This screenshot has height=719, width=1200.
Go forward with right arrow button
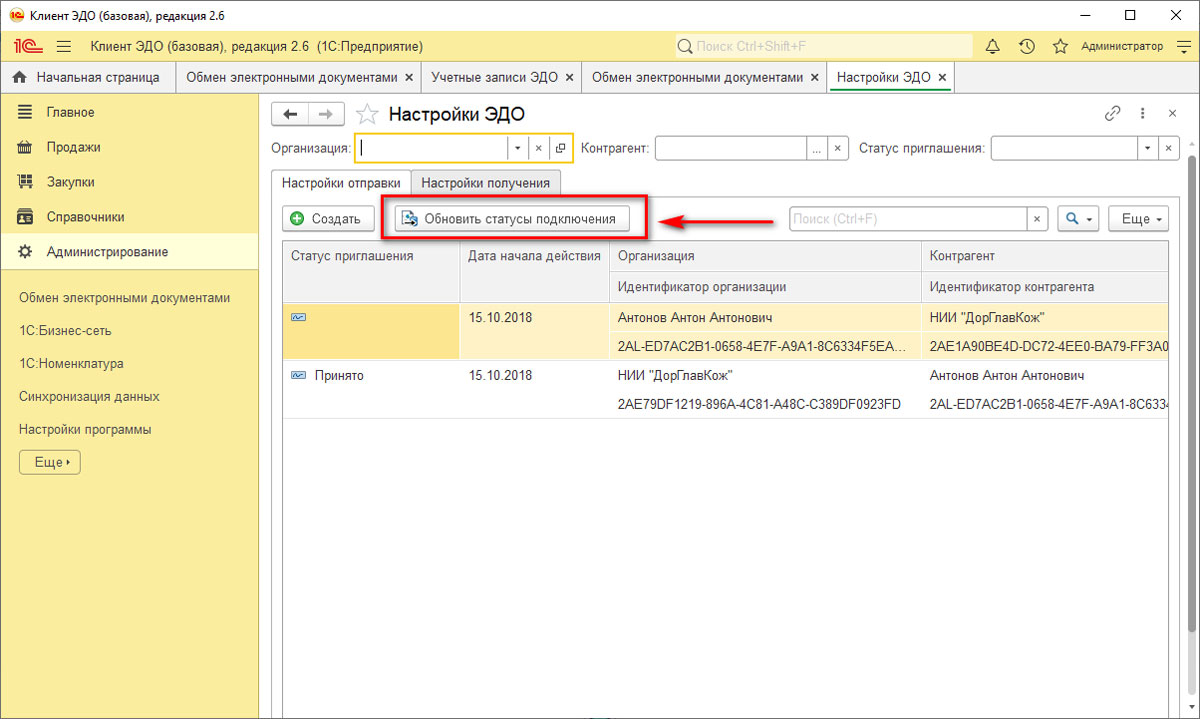point(326,114)
